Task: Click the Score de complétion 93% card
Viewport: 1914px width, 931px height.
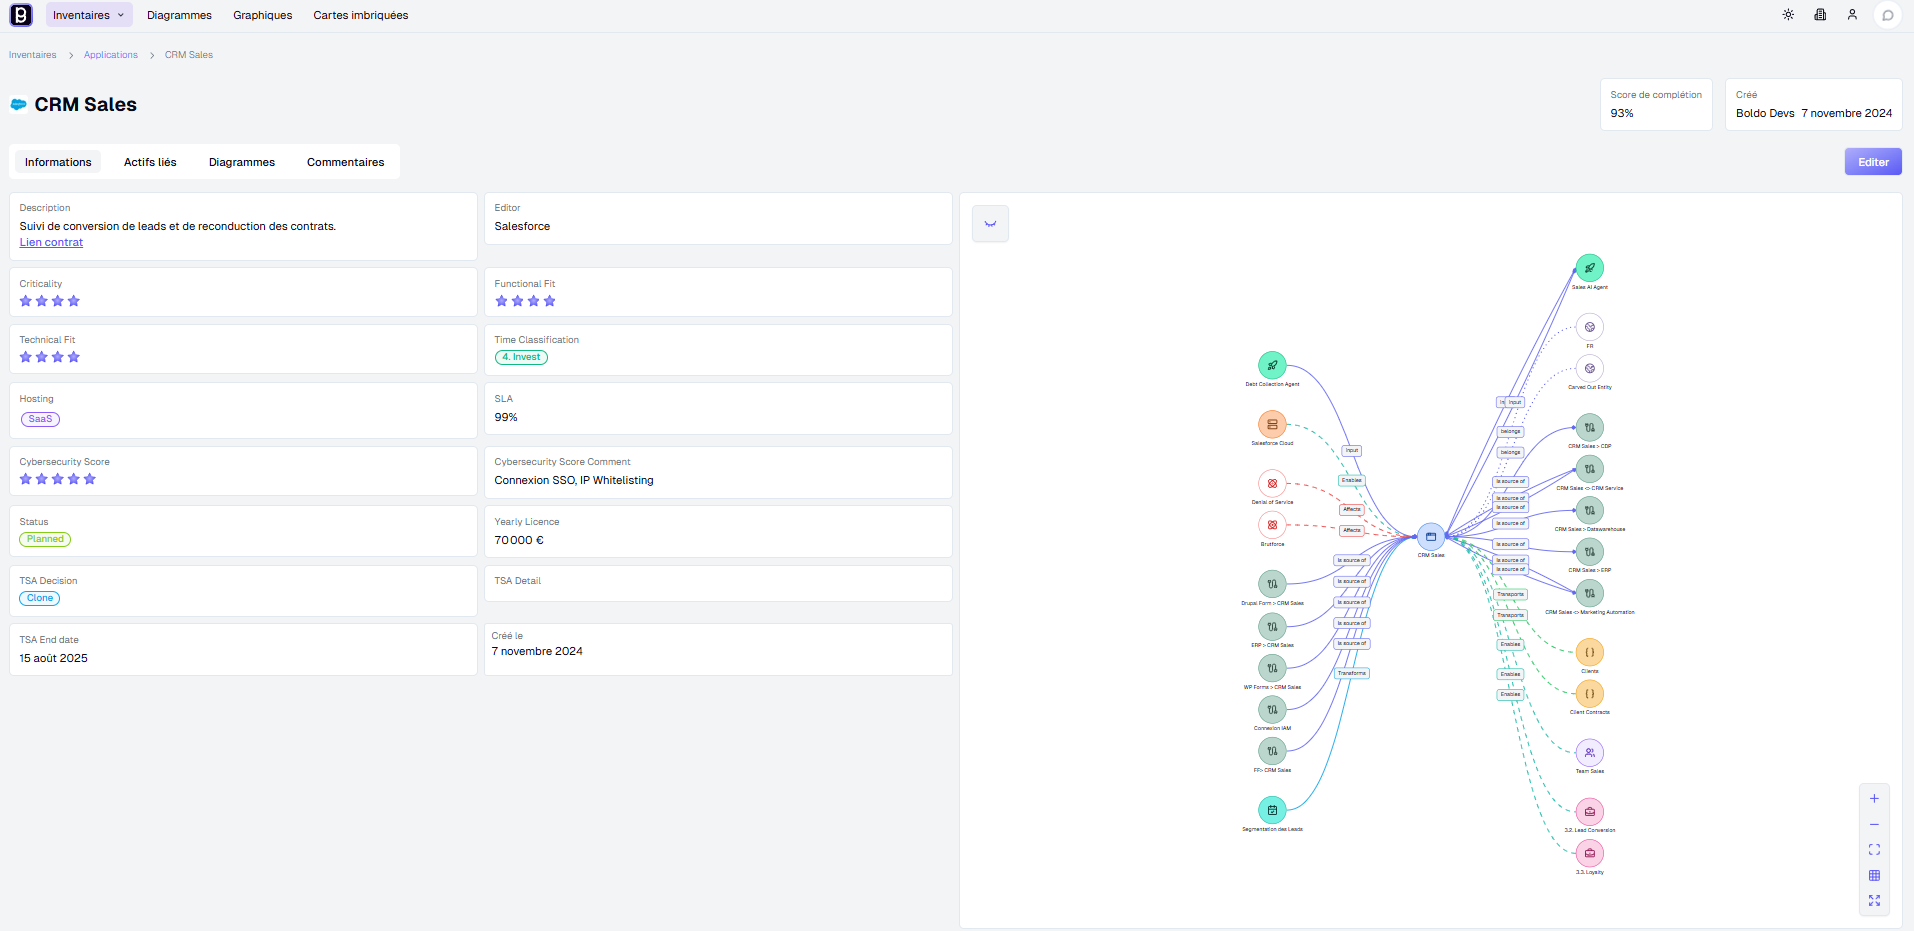Action: (1656, 104)
